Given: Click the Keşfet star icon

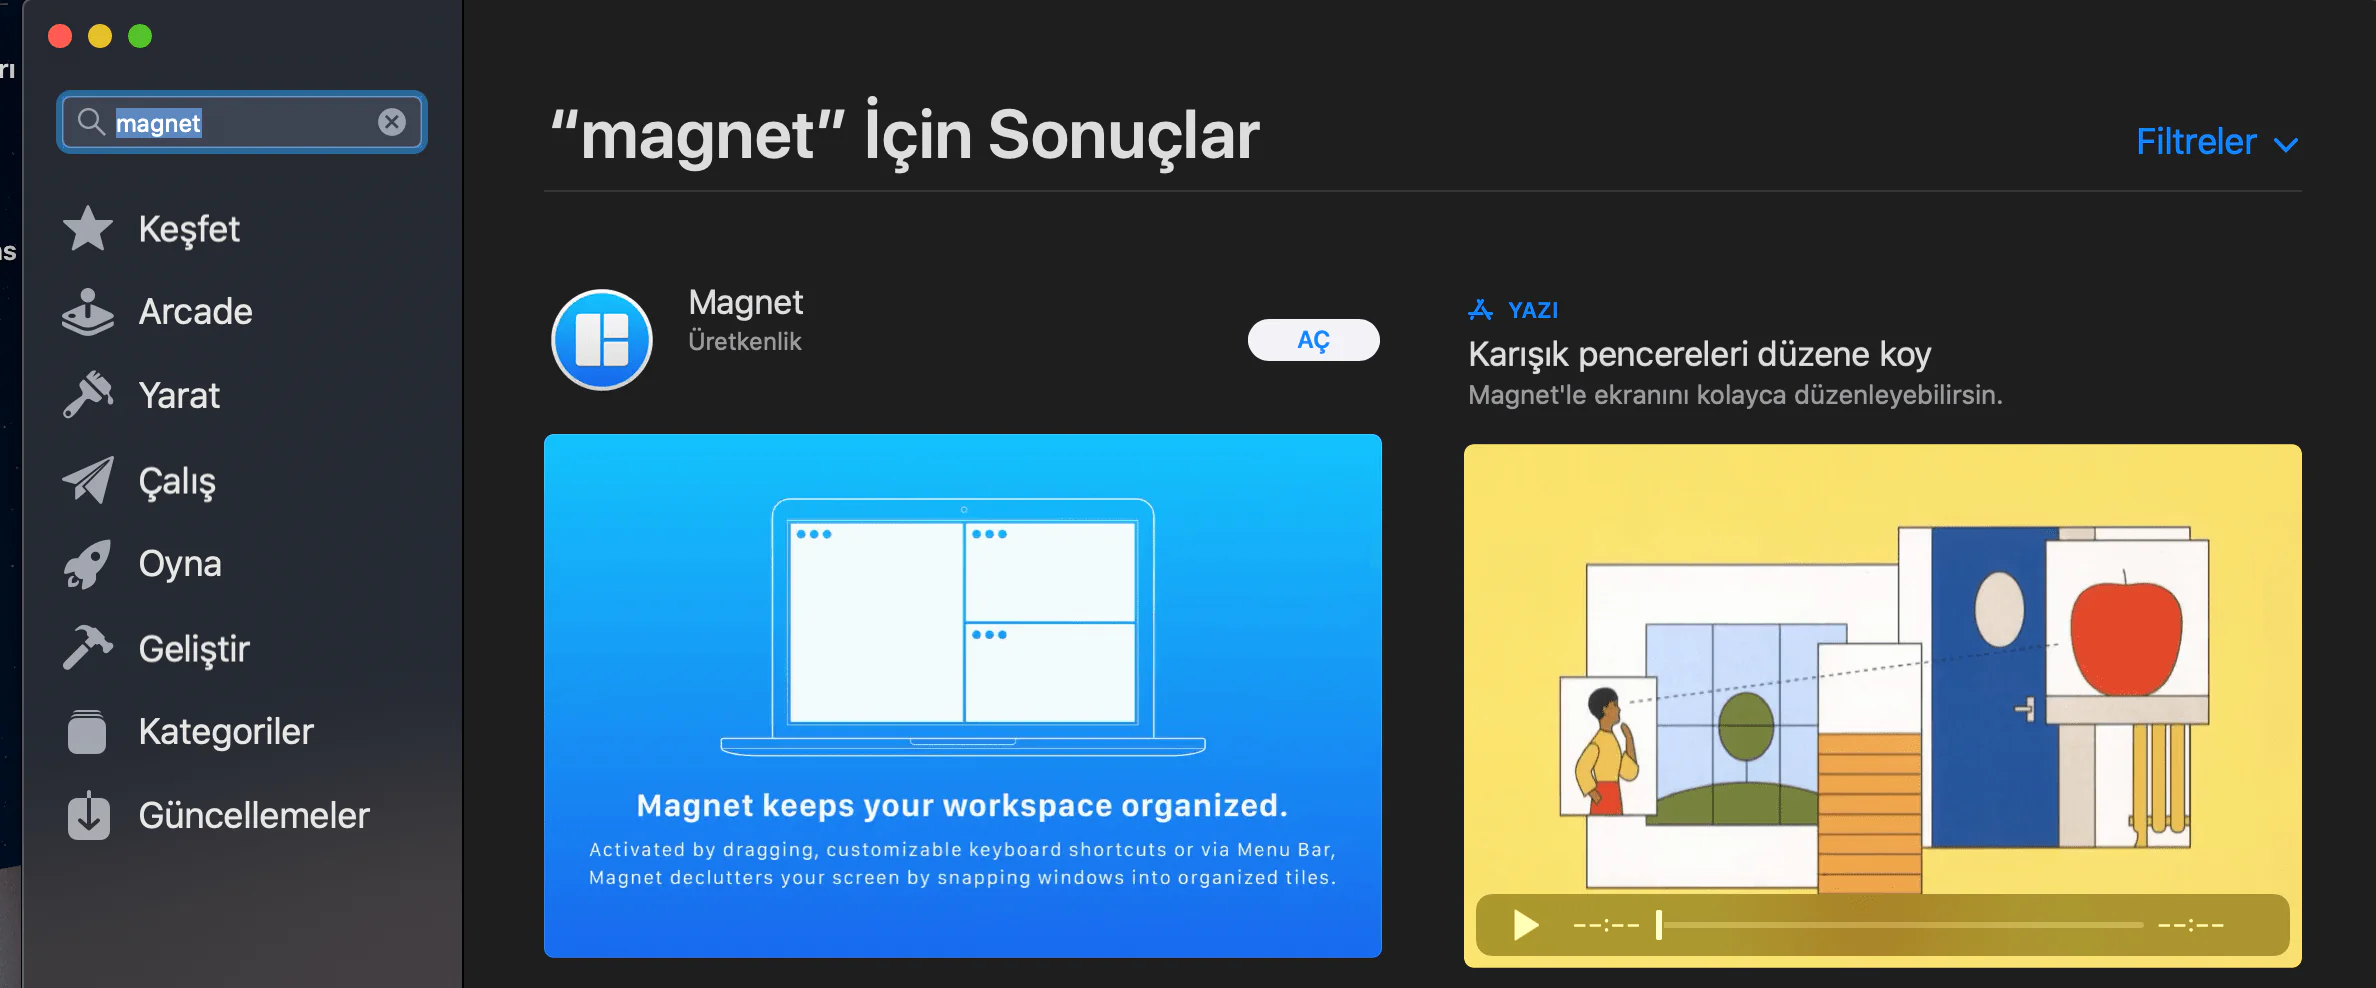Looking at the screenshot, I should pos(88,228).
